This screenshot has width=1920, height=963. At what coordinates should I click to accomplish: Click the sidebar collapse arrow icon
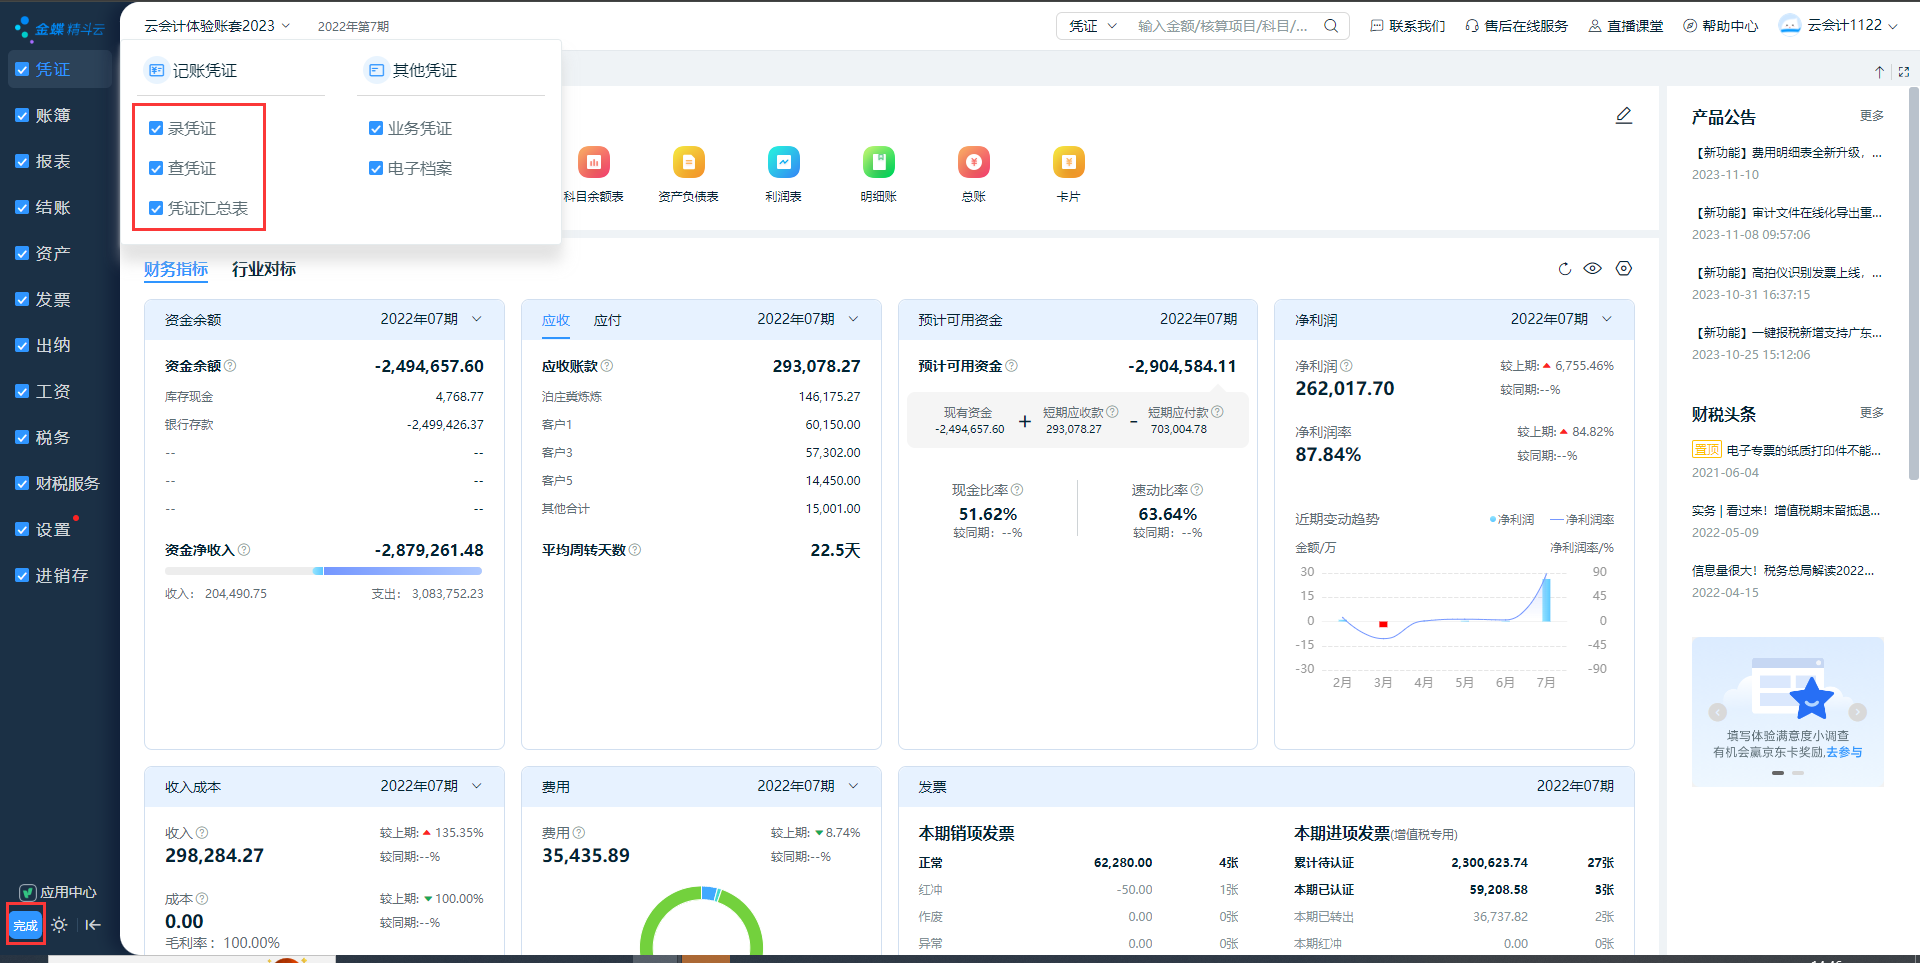pos(93,925)
